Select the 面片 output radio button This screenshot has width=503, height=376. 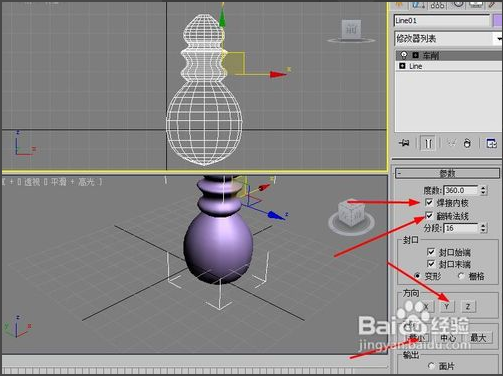(431, 366)
